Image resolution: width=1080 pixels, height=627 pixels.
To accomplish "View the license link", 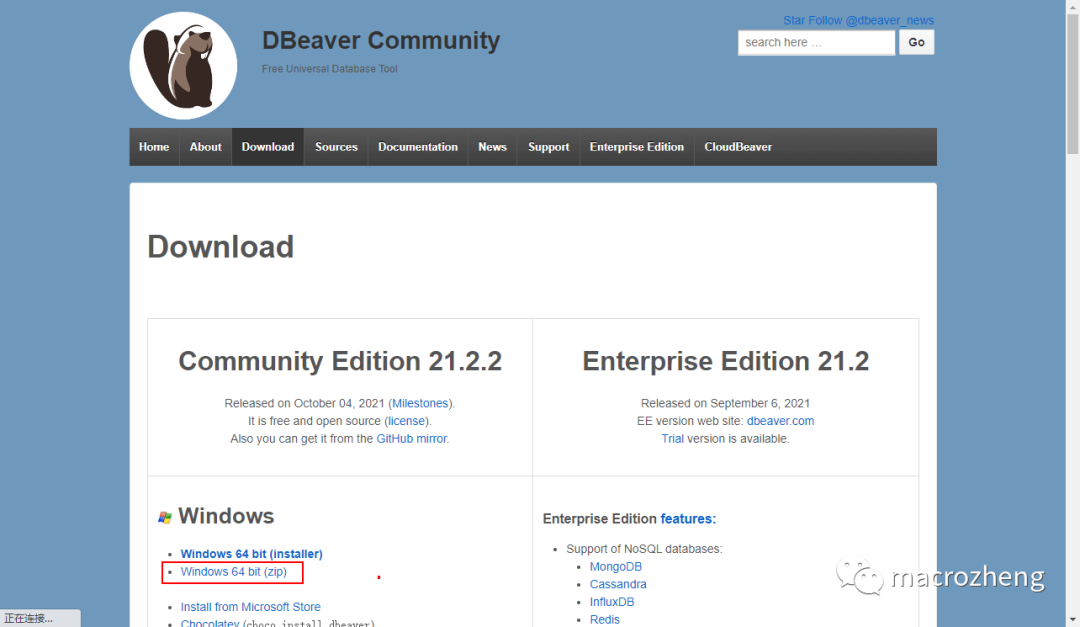I will [x=406, y=421].
